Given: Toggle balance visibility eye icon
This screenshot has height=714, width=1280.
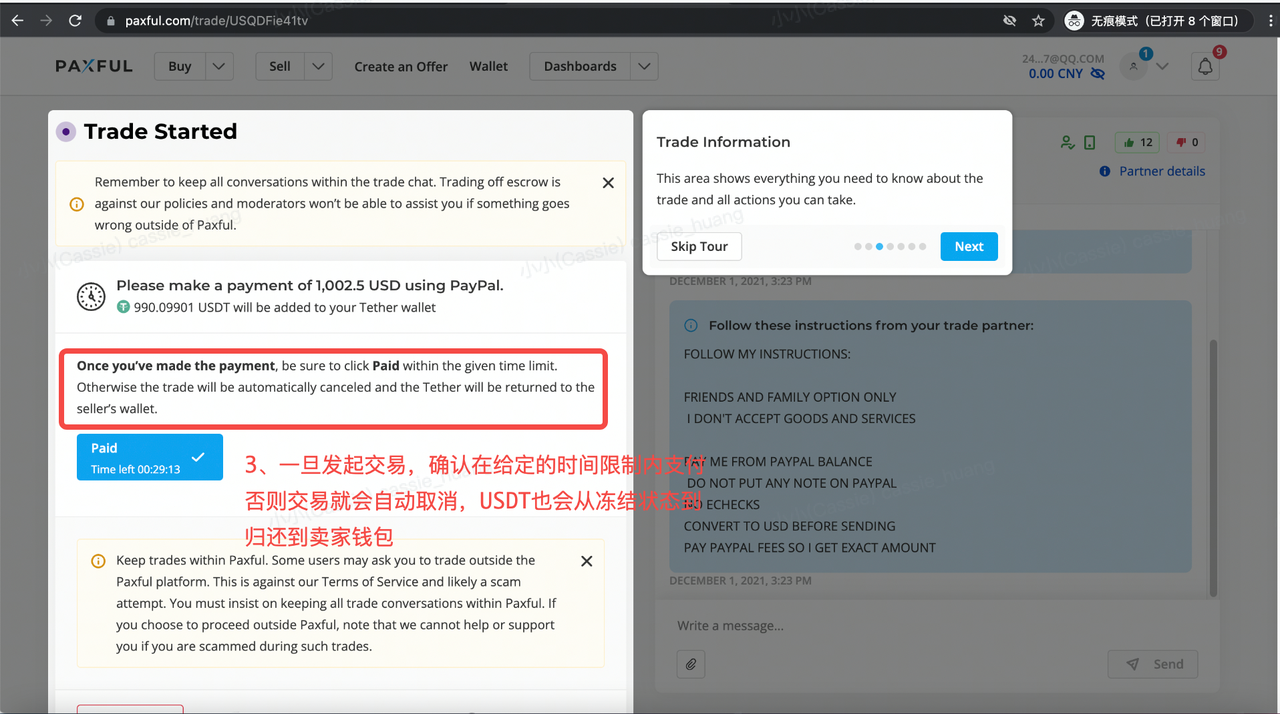Looking at the screenshot, I should click(1097, 74).
